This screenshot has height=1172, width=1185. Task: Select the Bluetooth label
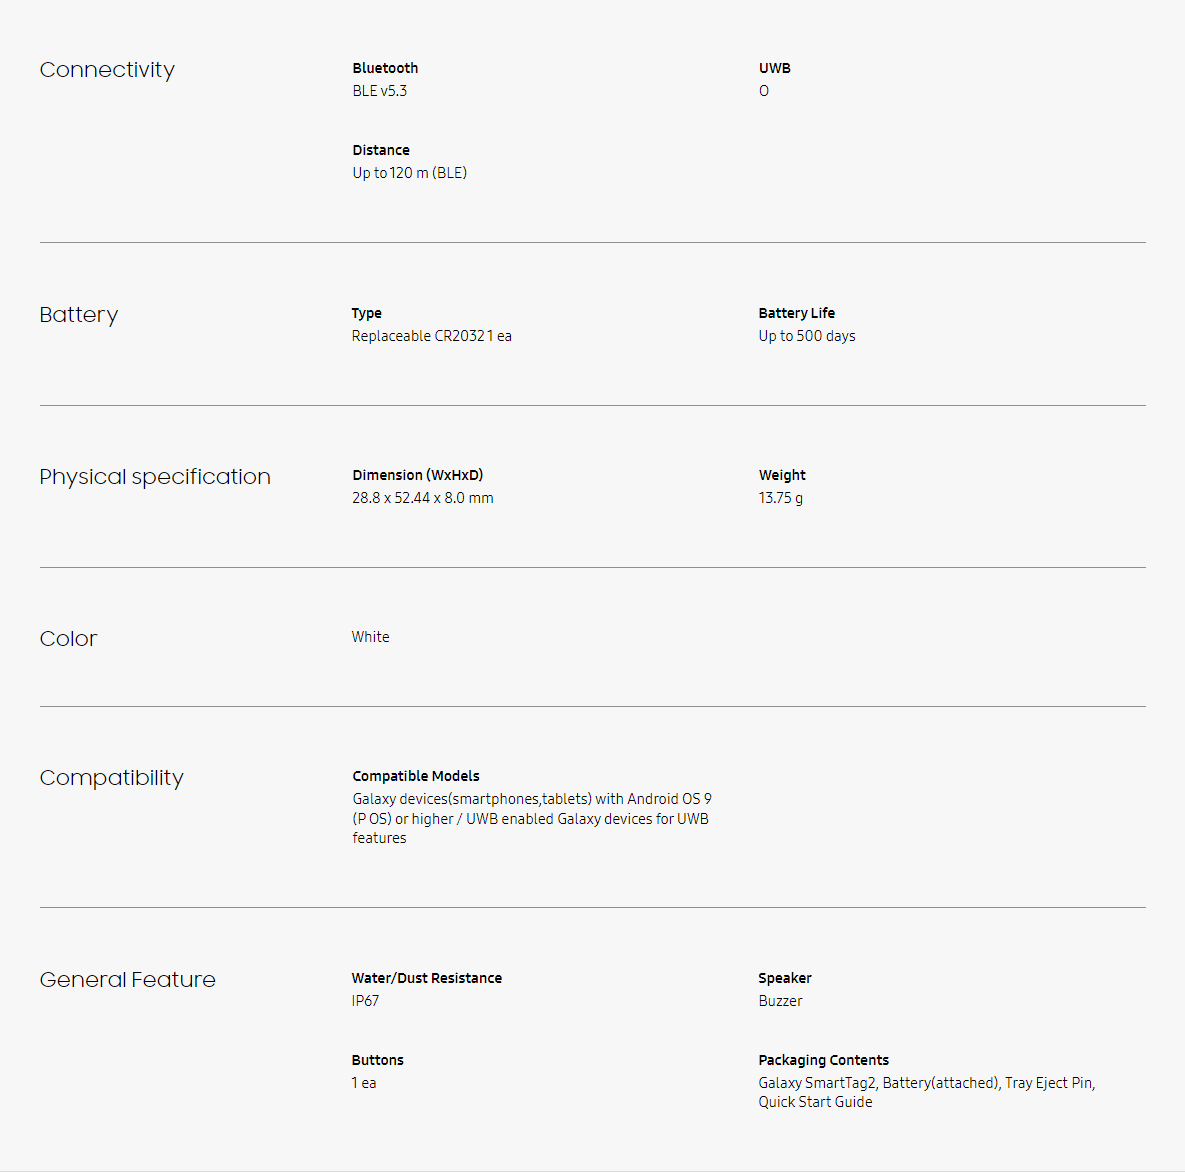click(385, 68)
